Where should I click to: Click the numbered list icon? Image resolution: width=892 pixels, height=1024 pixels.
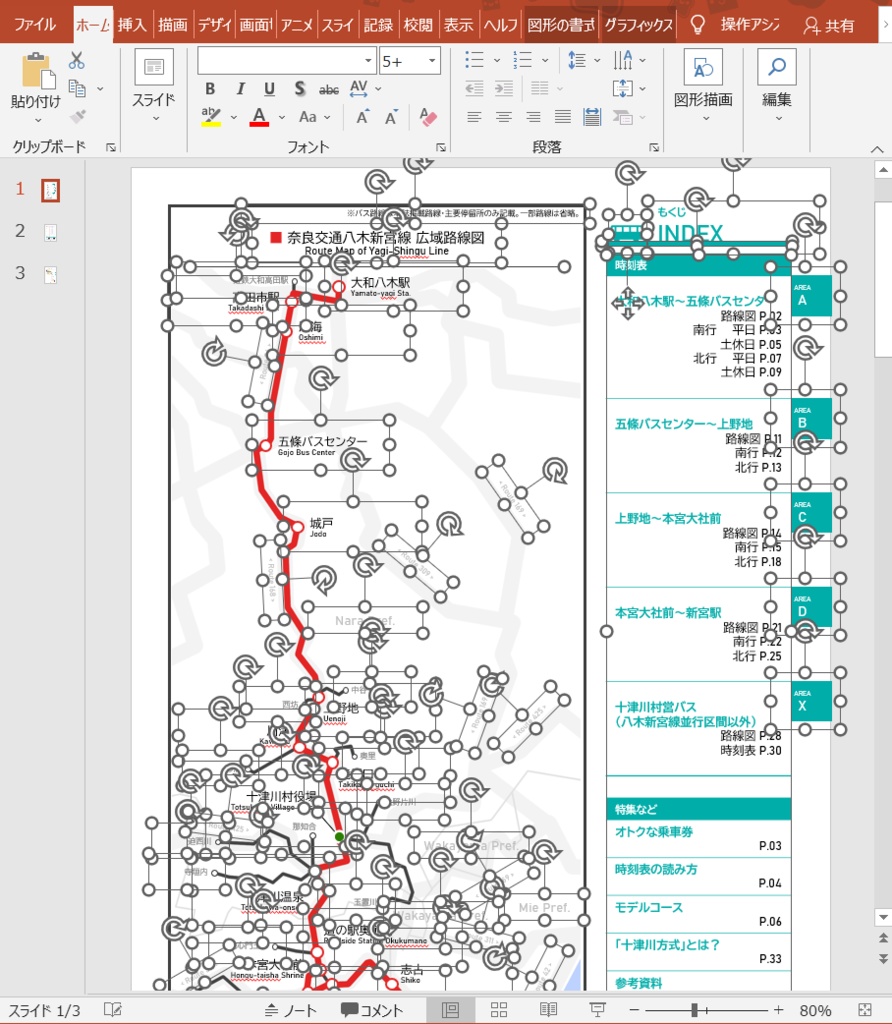522,60
